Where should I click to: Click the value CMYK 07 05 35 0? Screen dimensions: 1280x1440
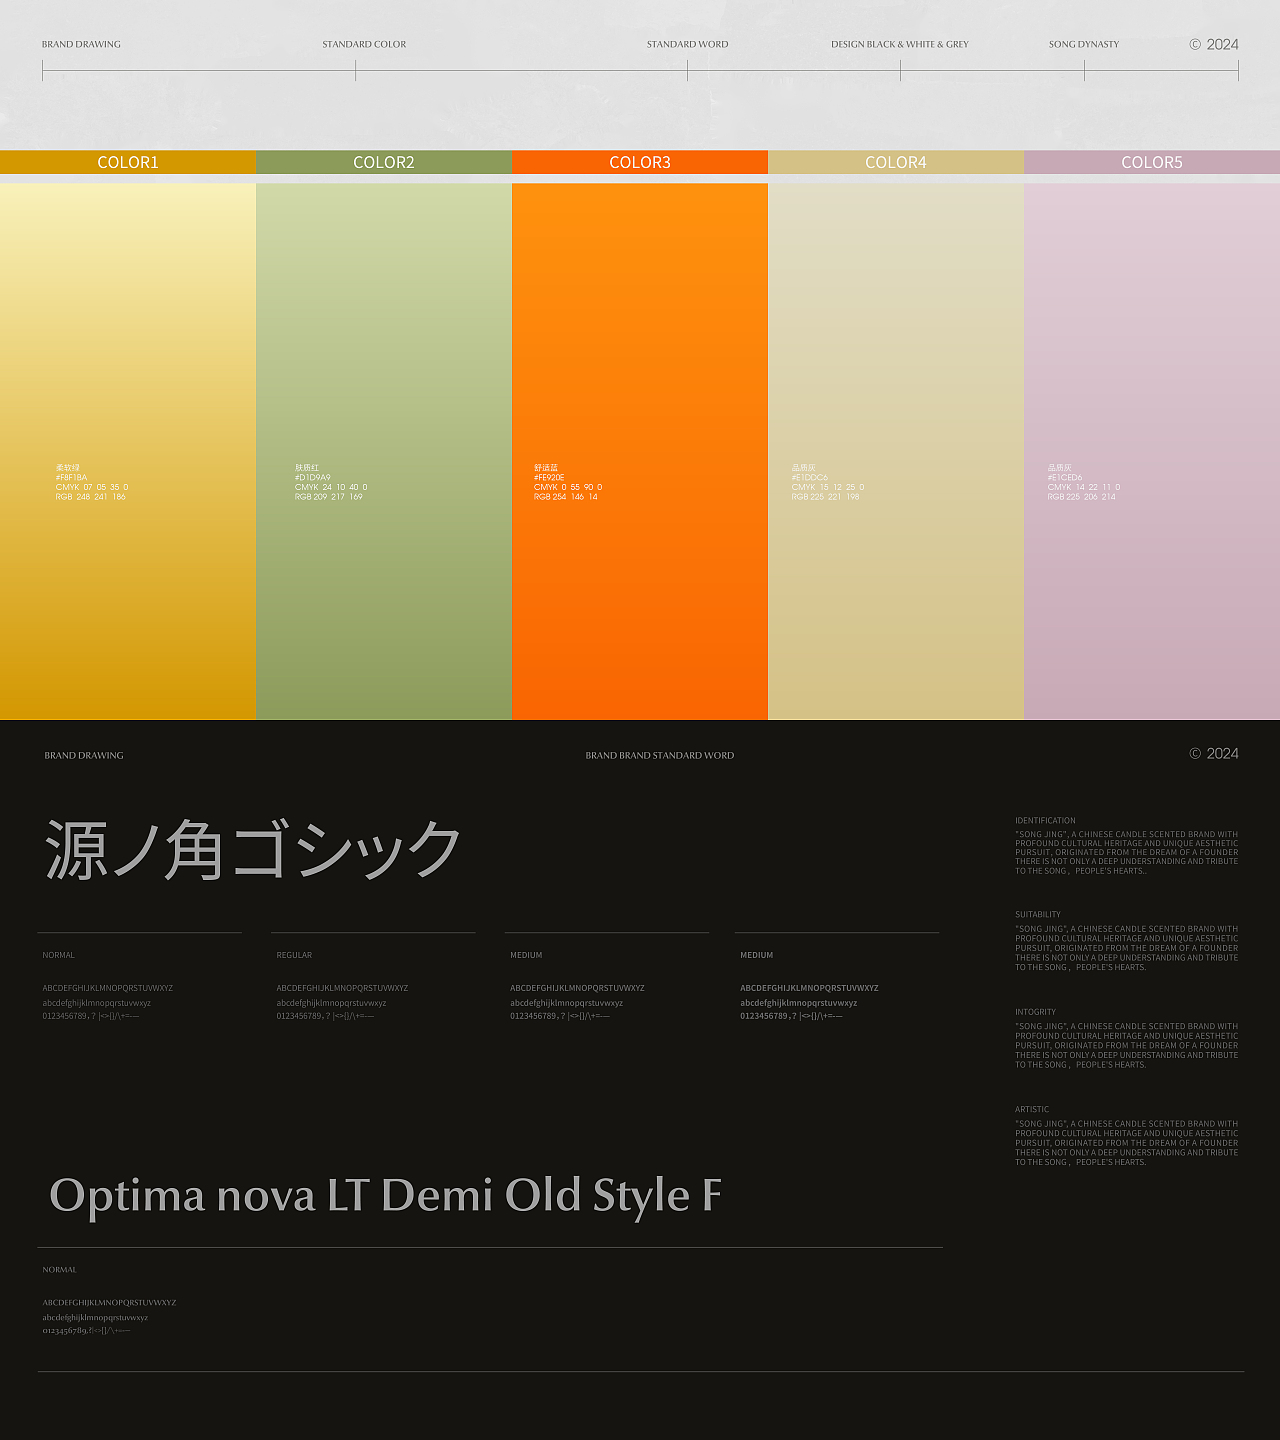[x=92, y=487]
